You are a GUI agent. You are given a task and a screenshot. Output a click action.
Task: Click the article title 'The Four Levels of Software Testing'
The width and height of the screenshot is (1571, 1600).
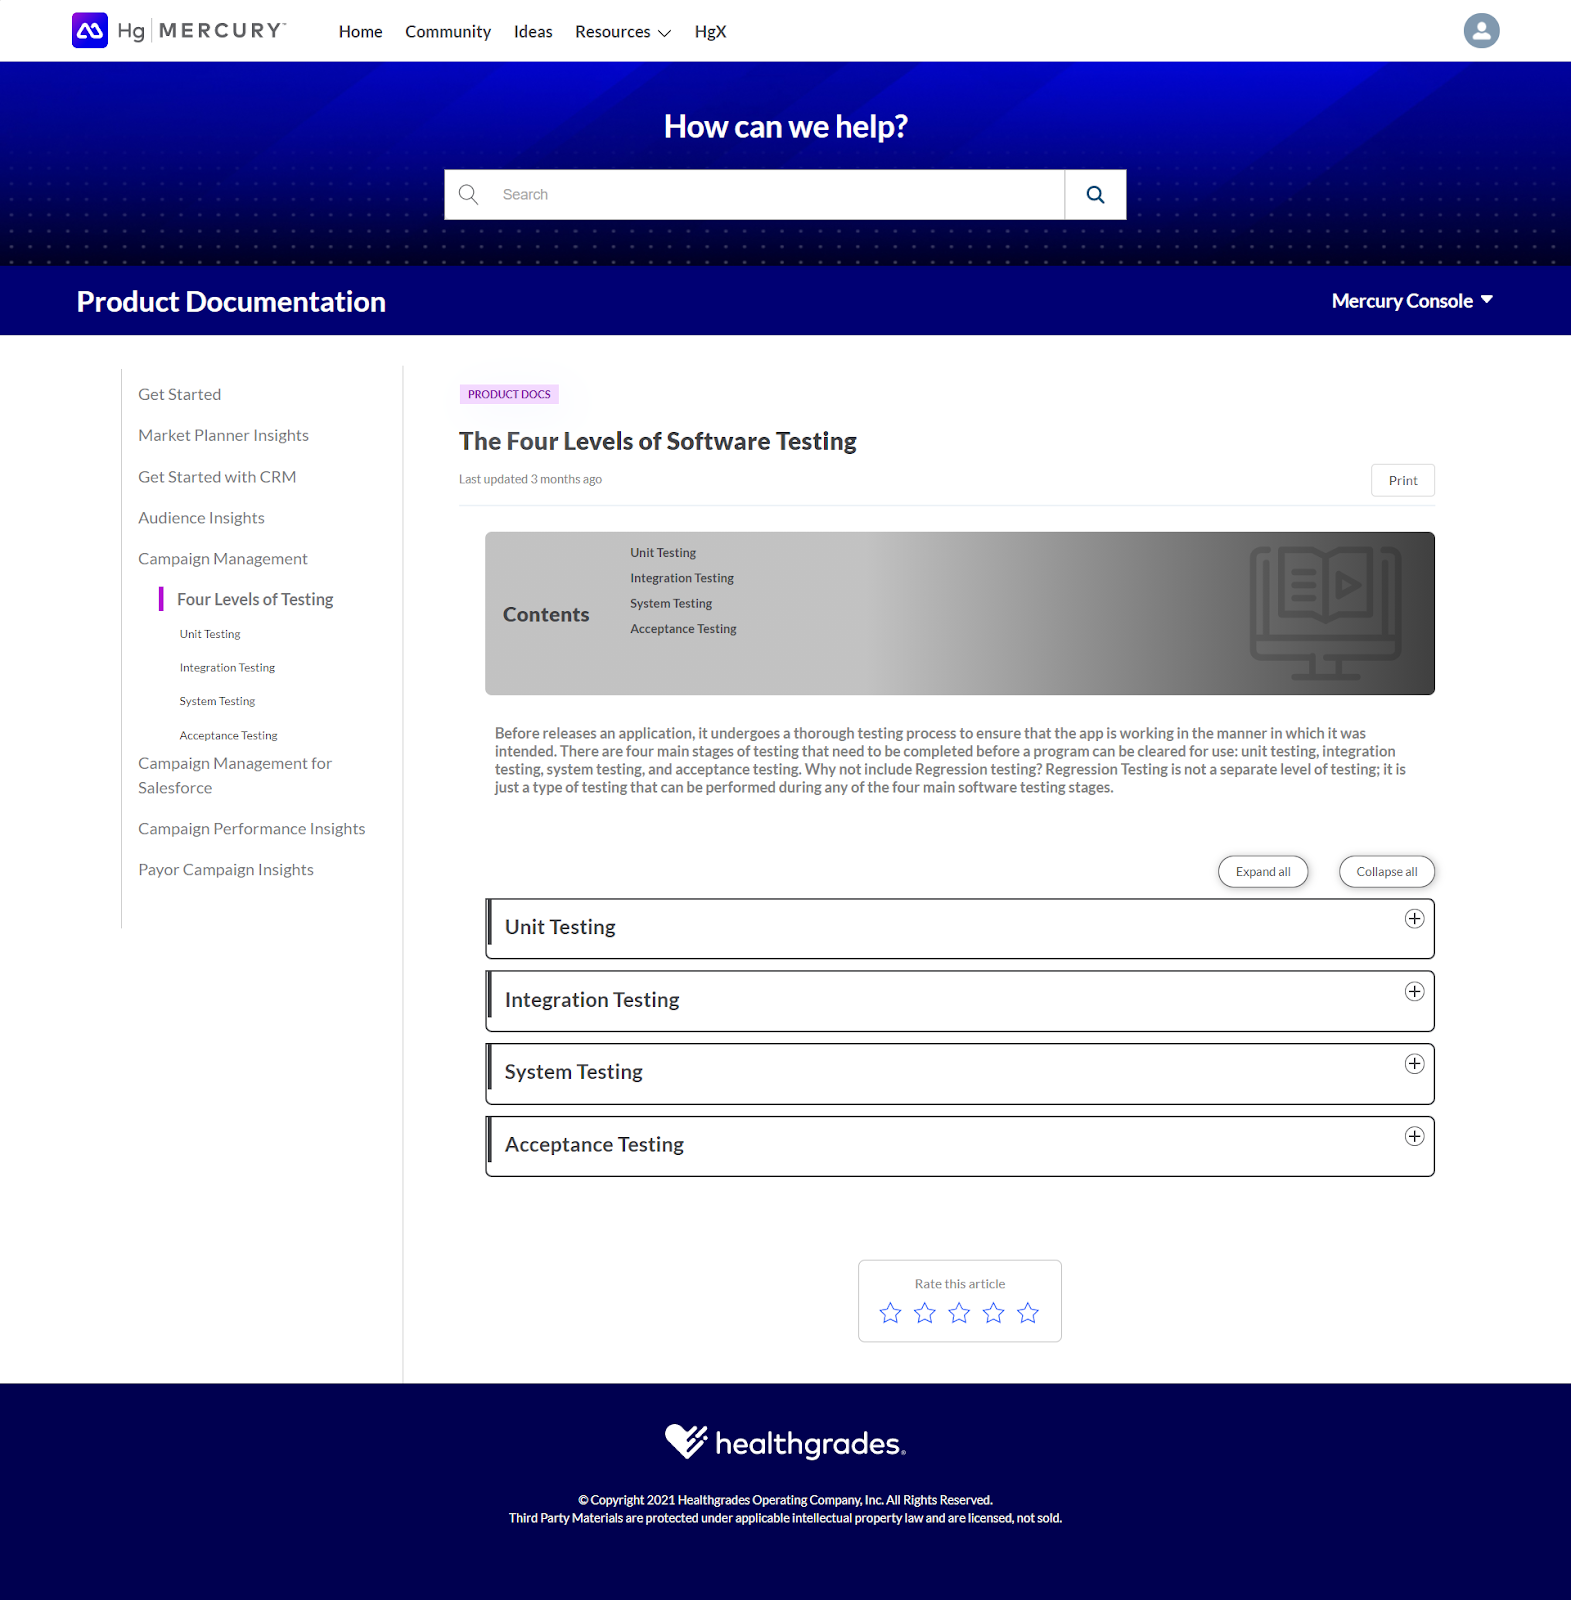[658, 442]
